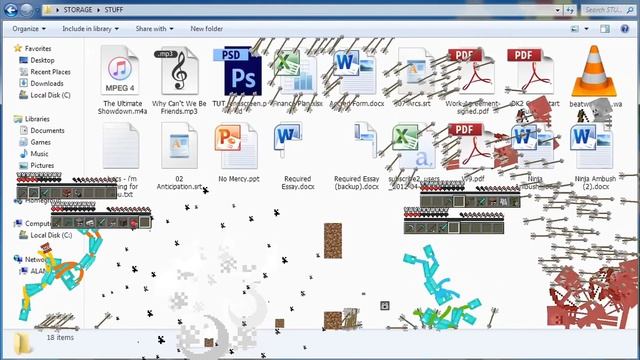The width and height of the screenshot is (640, 360).
Task: Select the No Mercy.ppt PowerPoint icon
Action: [236, 146]
